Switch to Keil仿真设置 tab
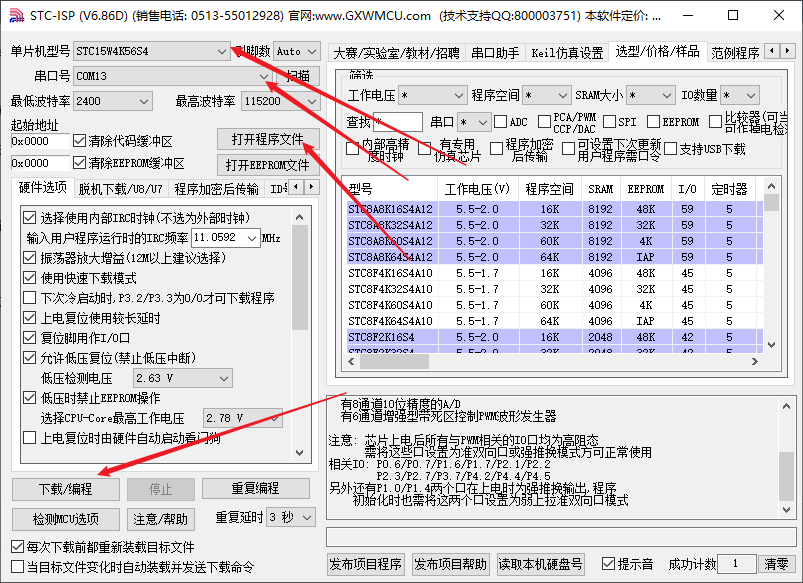 click(567, 52)
